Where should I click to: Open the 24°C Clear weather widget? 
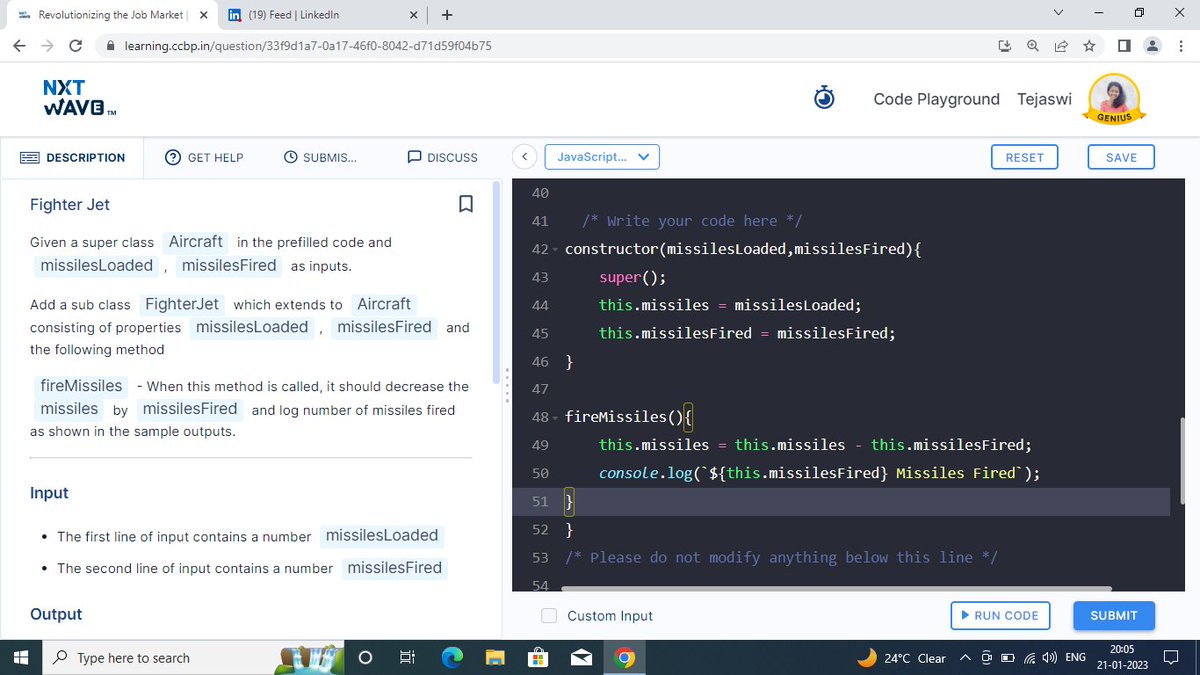point(902,657)
